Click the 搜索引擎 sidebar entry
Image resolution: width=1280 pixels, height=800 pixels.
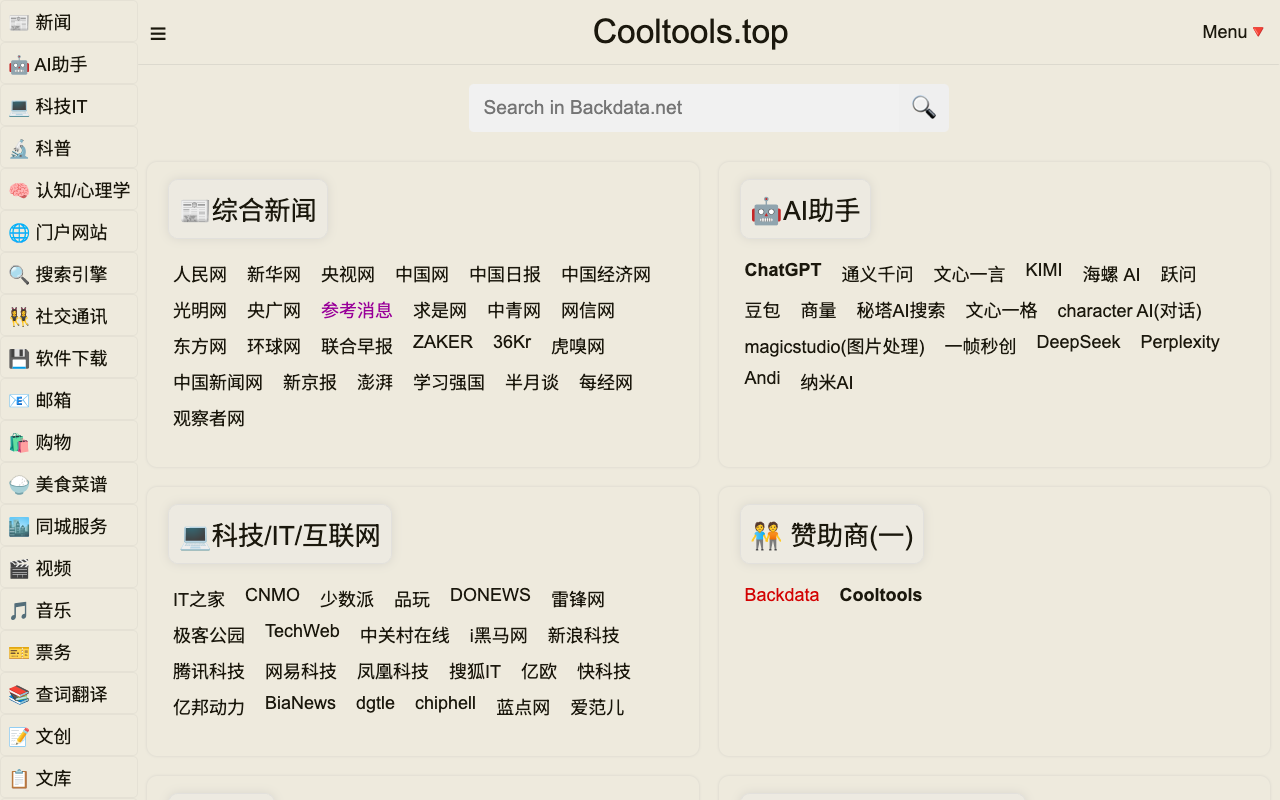pyautogui.click(x=69, y=274)
